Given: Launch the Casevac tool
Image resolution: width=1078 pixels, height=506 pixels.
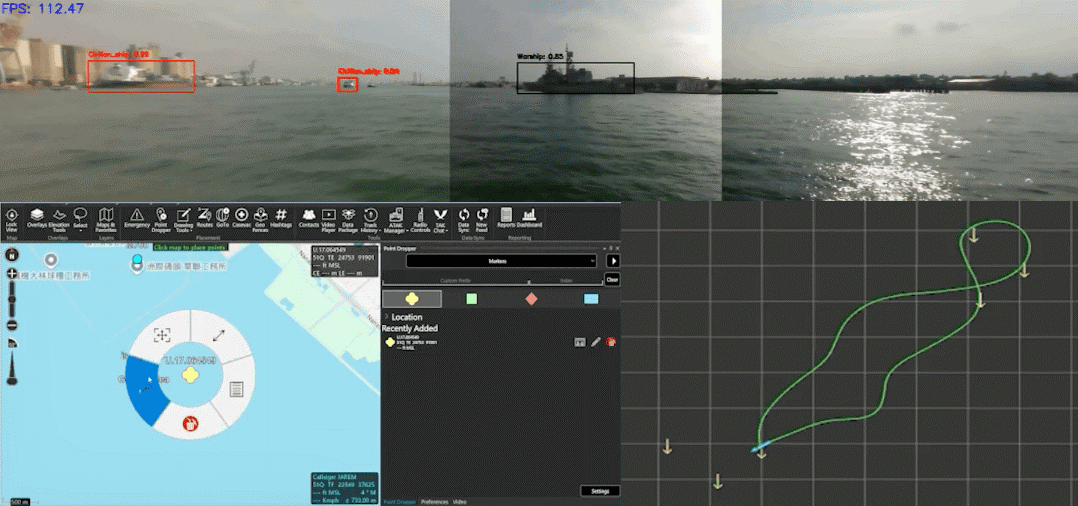Looking at the screenshot, I should click(242, 217).
